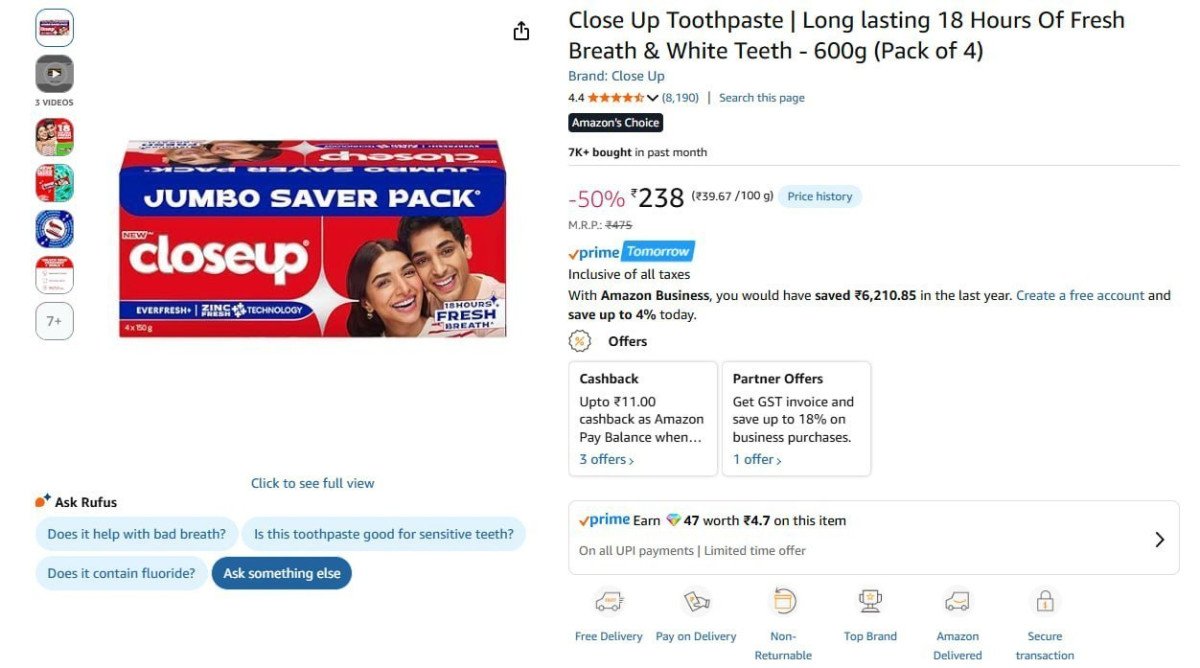
Task: Click the Secure transaction lock icon
Action: point(1044,600)
